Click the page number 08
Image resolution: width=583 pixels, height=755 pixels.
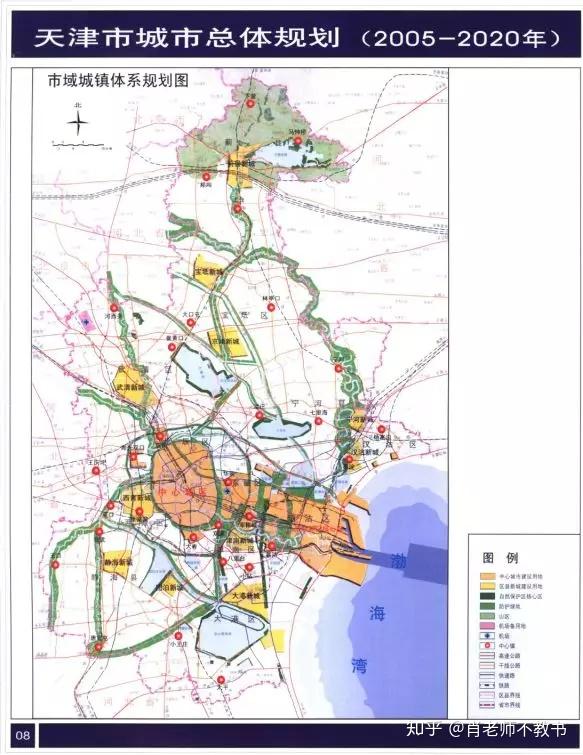23,735
